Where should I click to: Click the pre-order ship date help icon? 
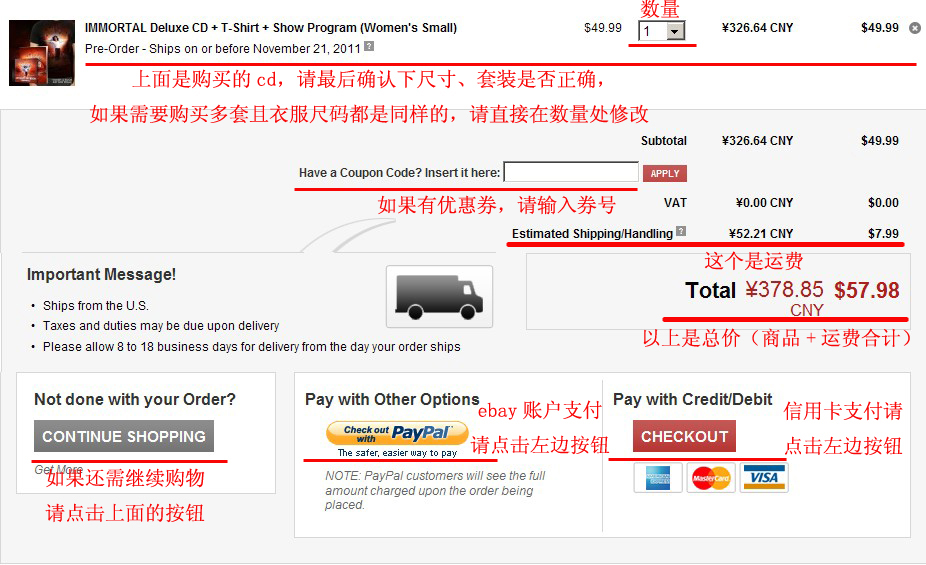click(x=369, y=46)
